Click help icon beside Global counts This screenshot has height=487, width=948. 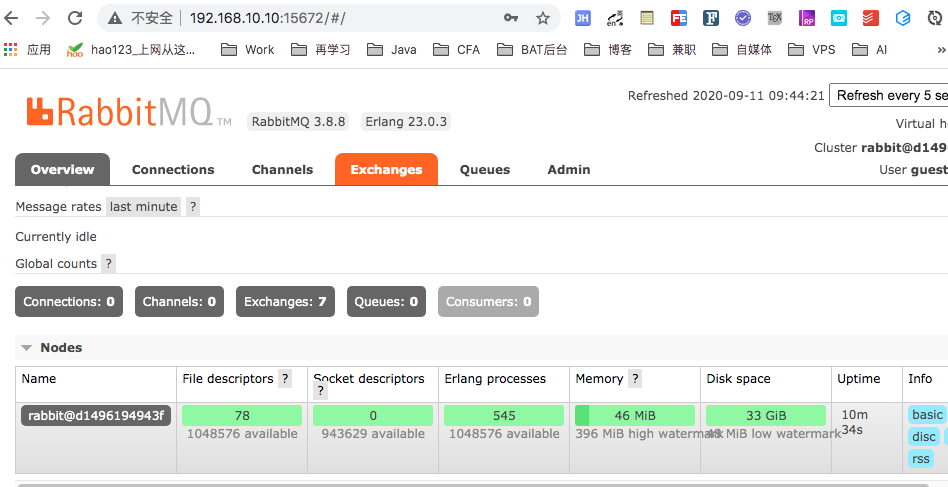[x=108, y=264]
